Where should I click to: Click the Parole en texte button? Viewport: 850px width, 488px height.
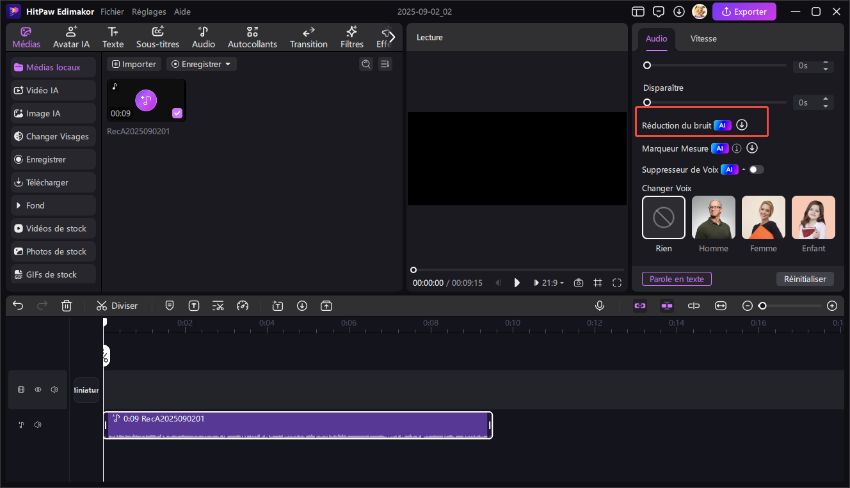tap(677, 279)
